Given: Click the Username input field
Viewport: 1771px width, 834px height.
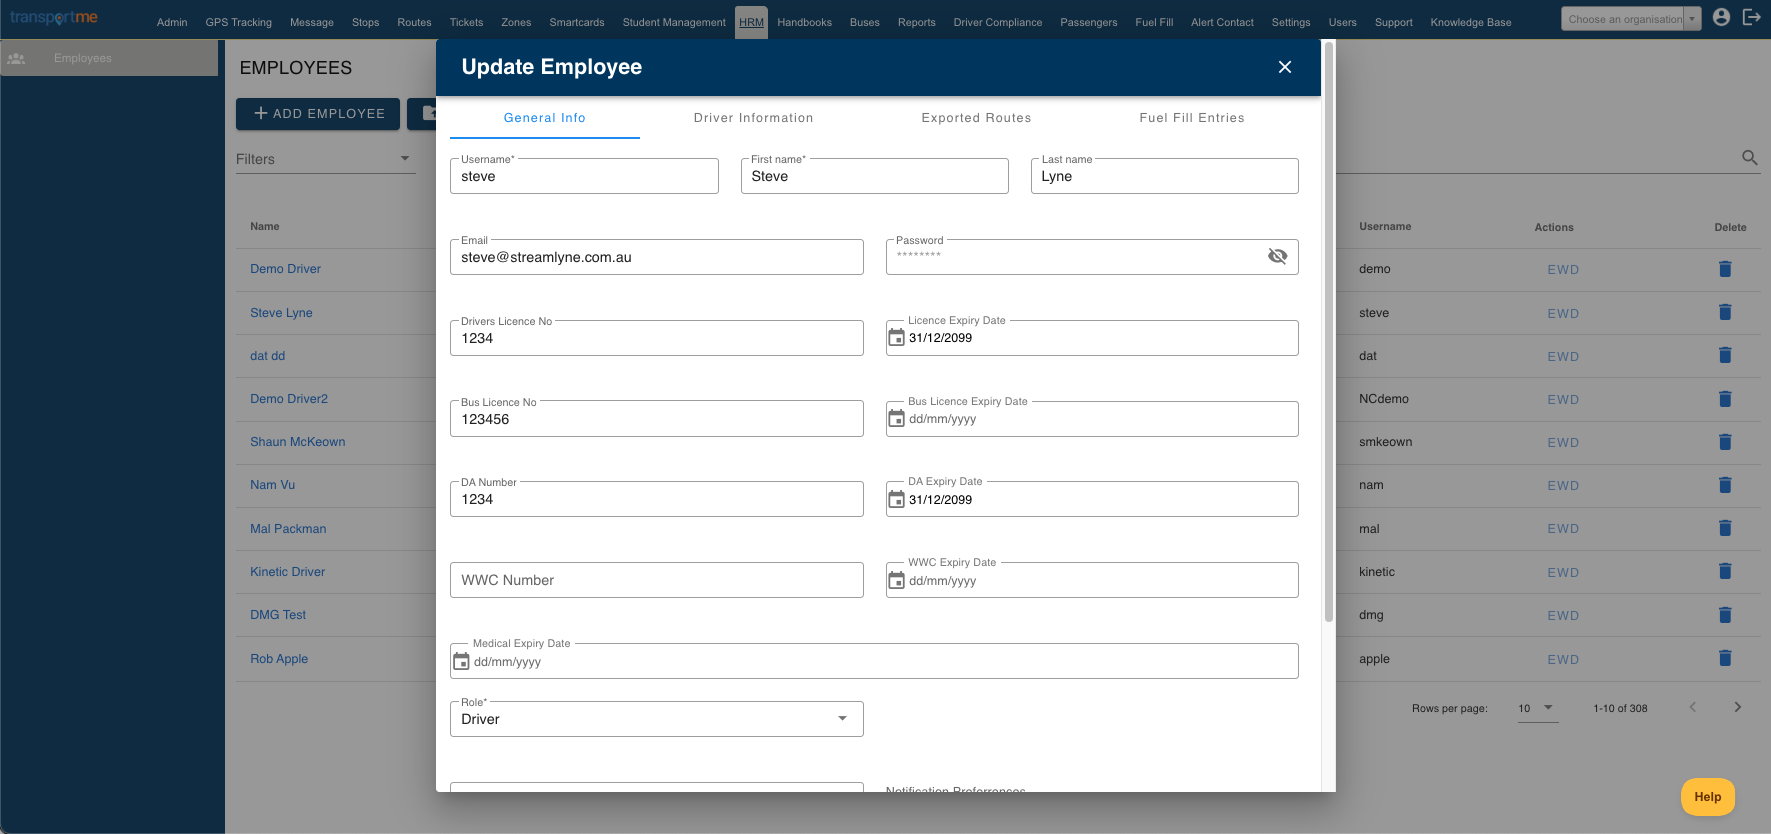Looking at the screenshot, I should 584,176.
